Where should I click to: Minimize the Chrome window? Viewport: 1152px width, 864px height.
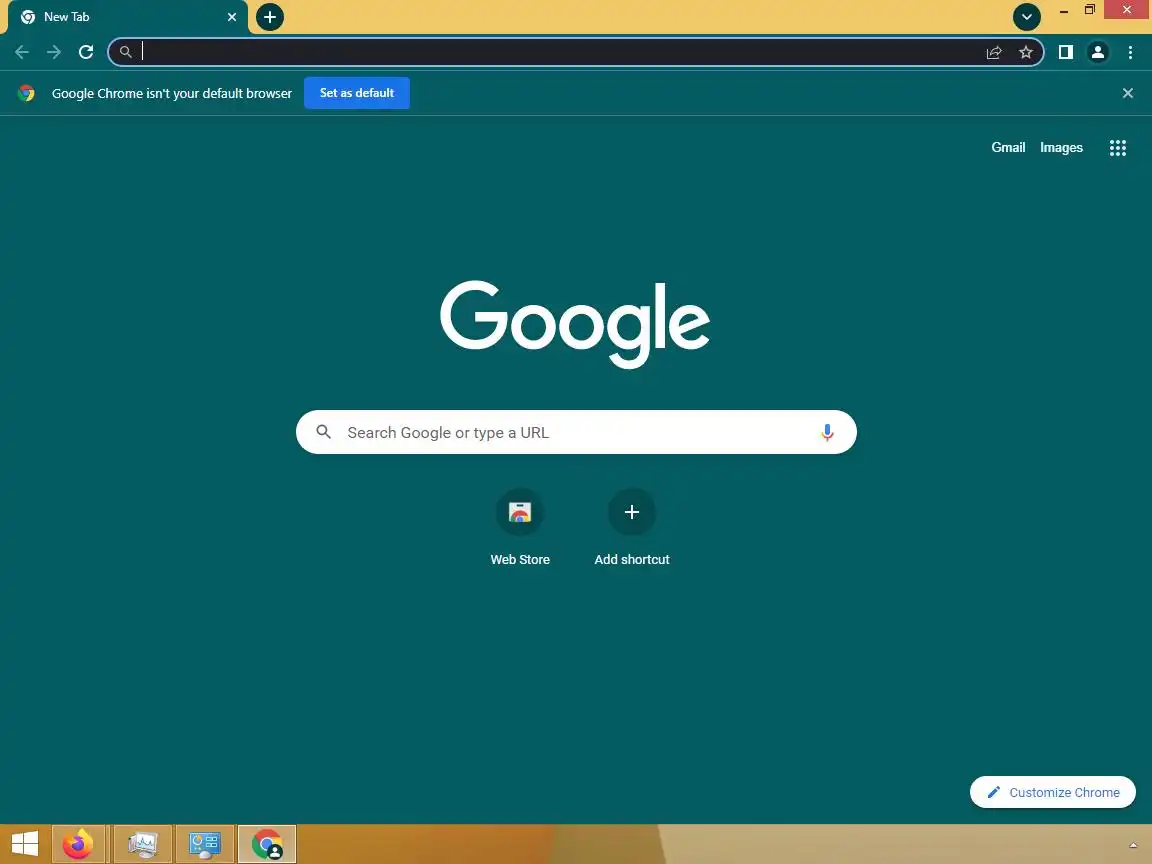1063,10
